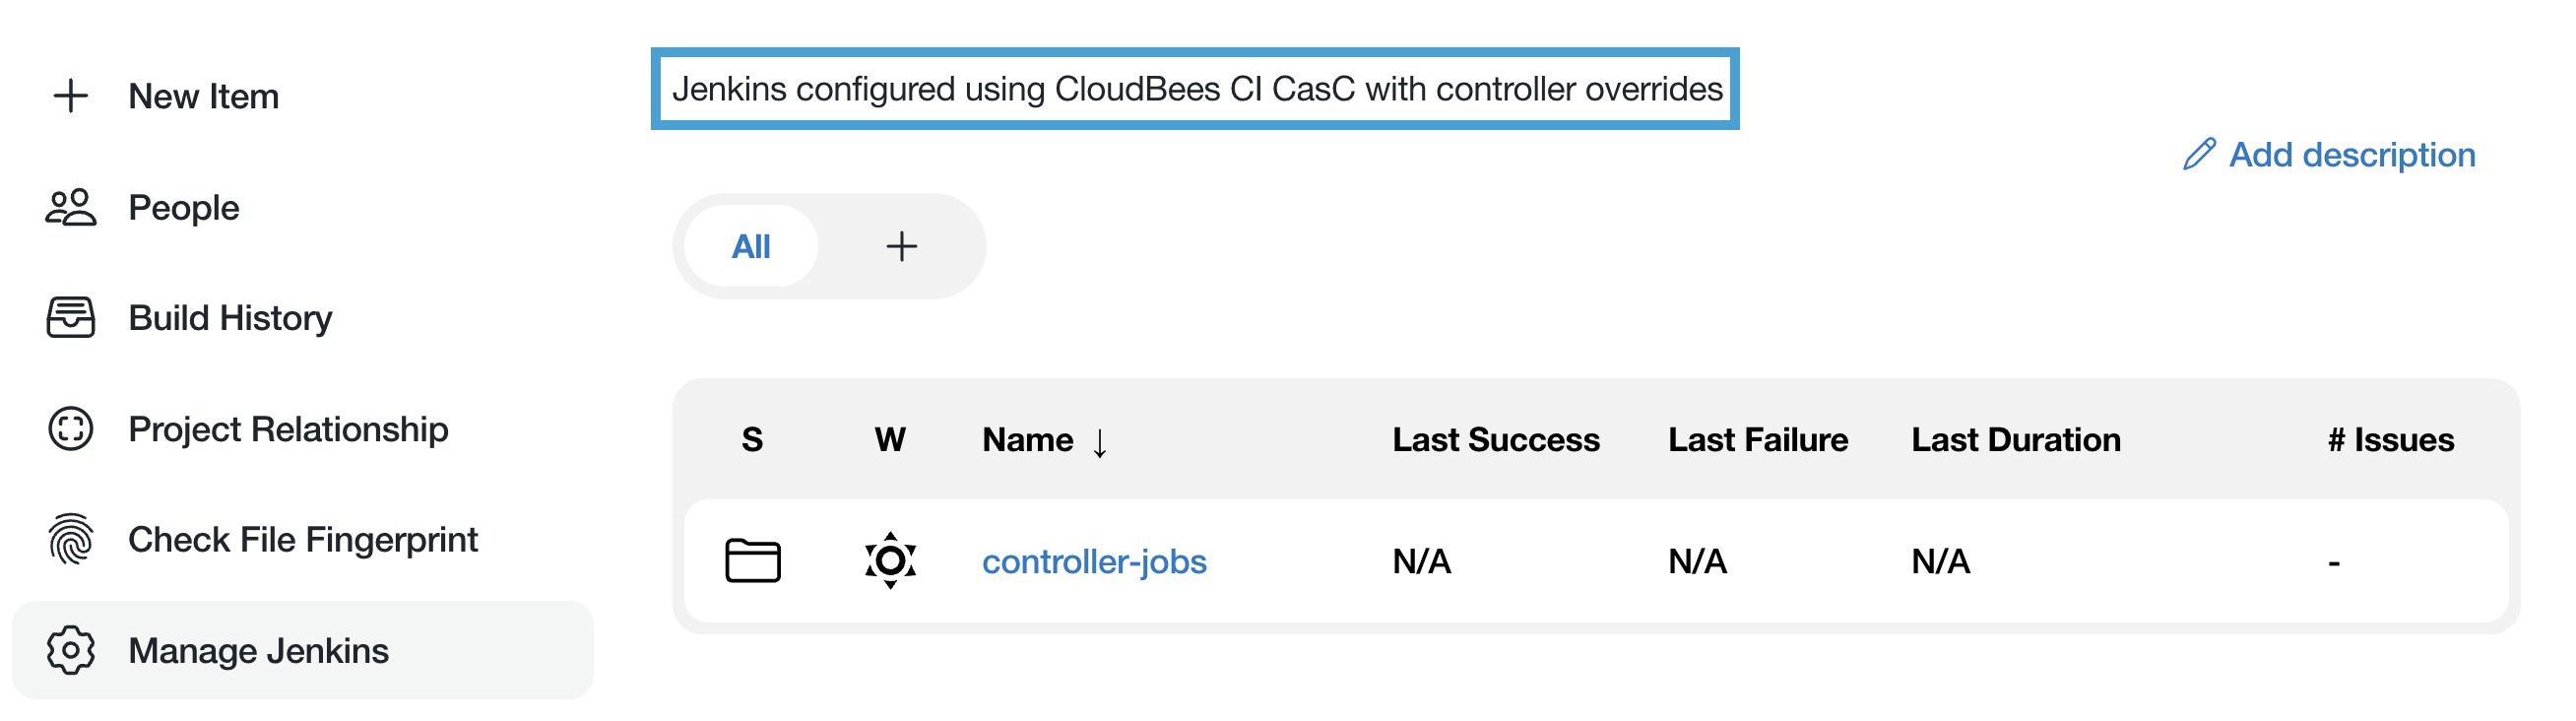Sort table by Last Success column

(1495, 440)
